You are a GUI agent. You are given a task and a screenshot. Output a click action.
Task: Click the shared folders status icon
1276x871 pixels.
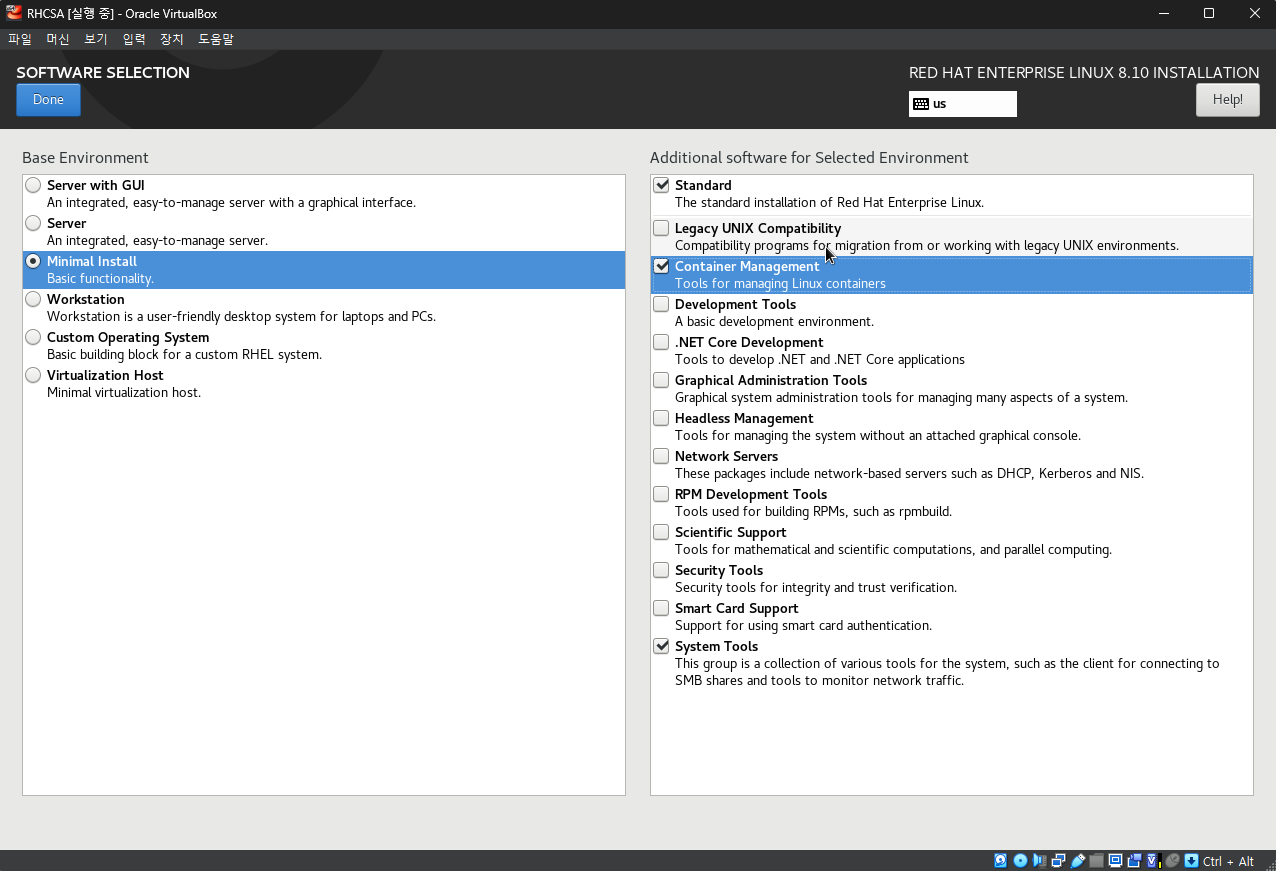1096,861
